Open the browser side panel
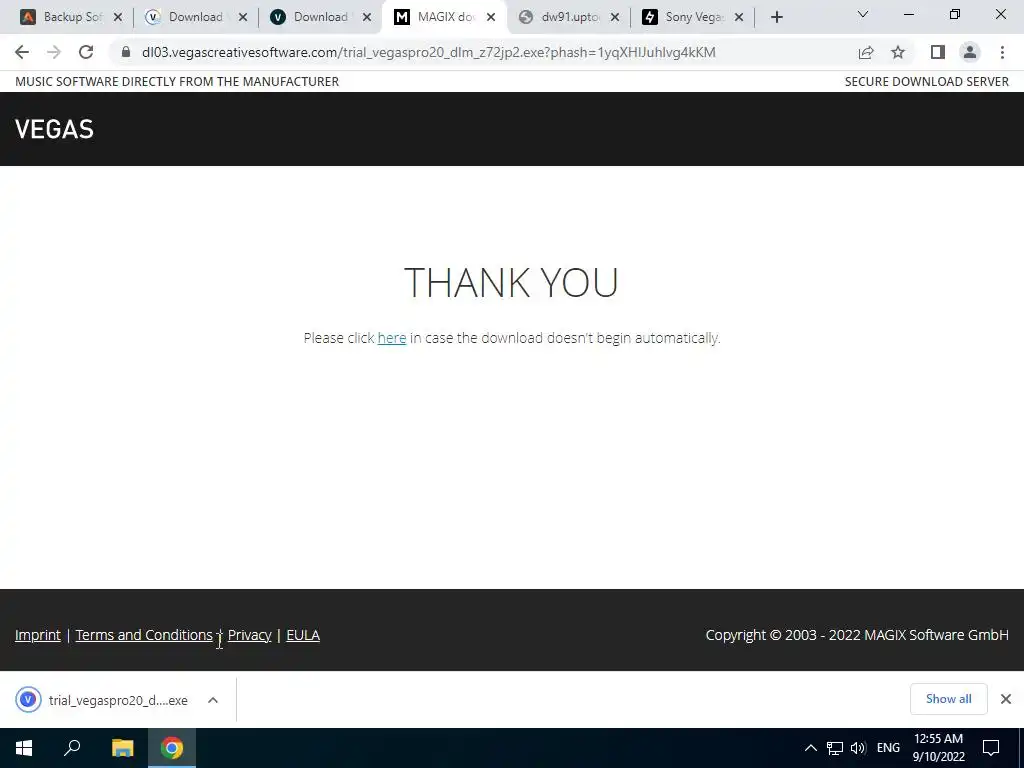This screenshot has height=768, width=1024. pyautogui.click(x=938, y=52)
